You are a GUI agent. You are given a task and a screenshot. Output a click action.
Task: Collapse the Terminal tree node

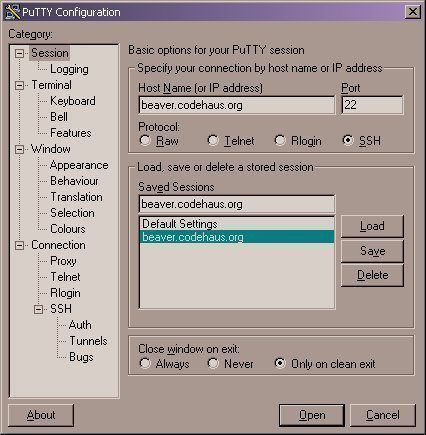(20, 85)
